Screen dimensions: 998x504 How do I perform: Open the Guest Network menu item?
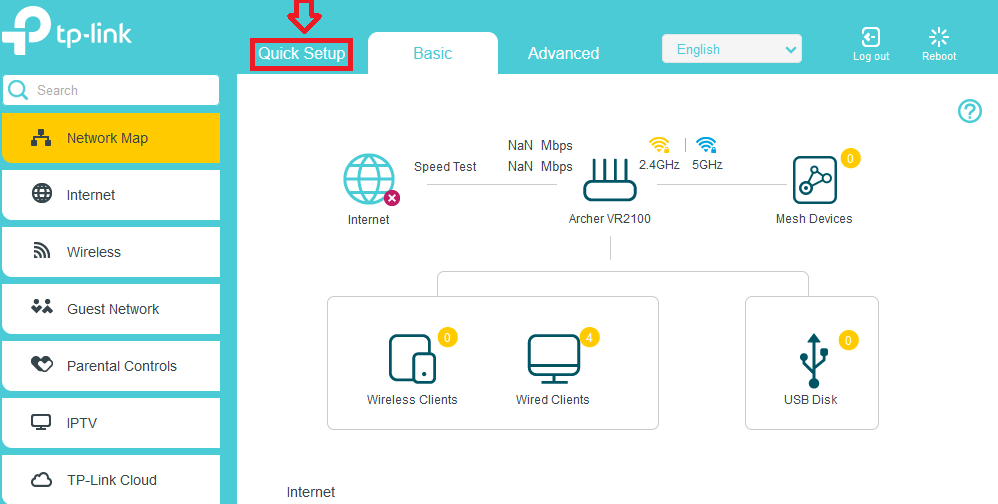111,309
